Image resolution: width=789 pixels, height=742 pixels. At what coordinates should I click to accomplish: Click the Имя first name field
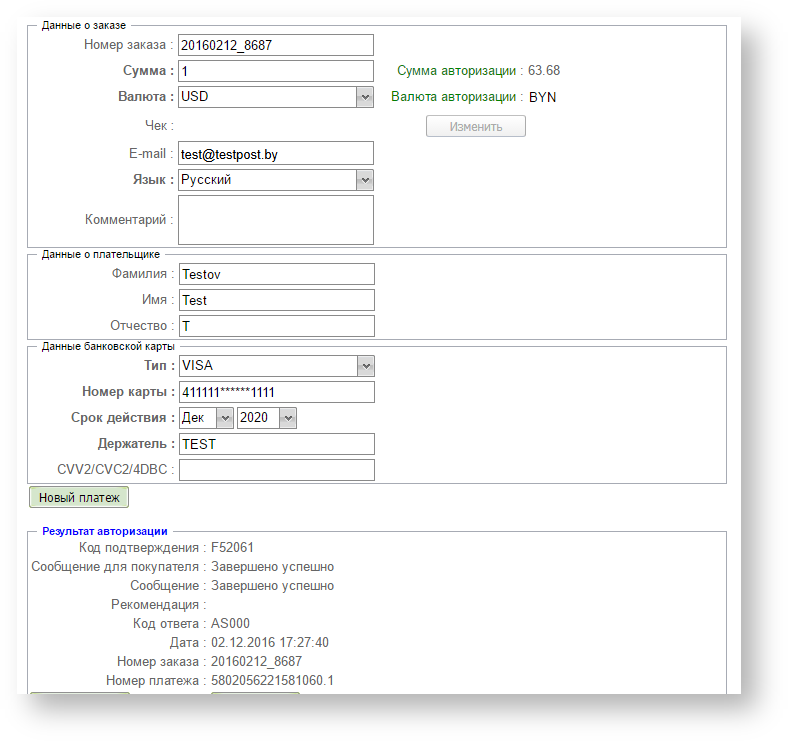(x=275, y=300)
